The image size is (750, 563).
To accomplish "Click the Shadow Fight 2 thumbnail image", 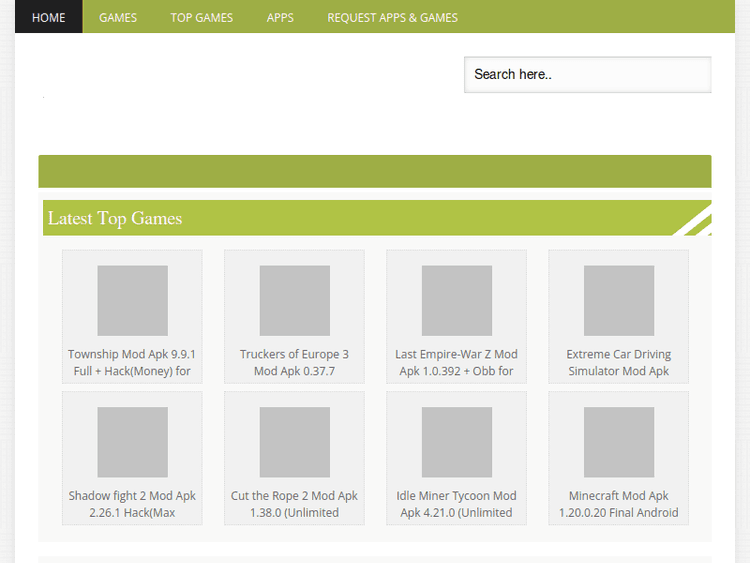I will click(132, 442).
